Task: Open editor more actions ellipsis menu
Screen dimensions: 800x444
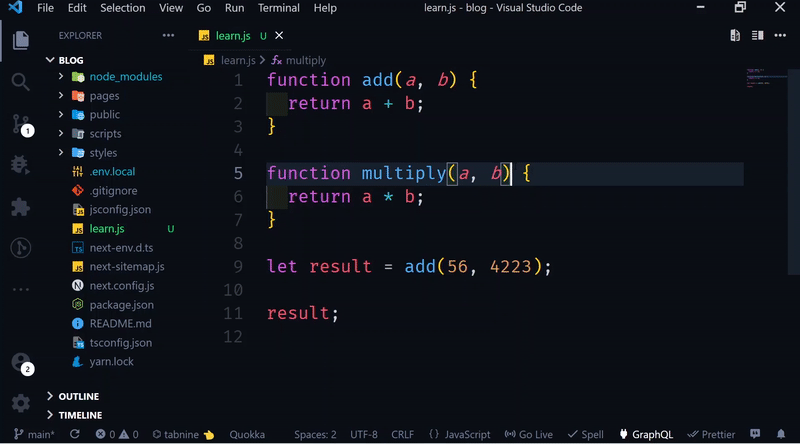Action: (780, 35)
